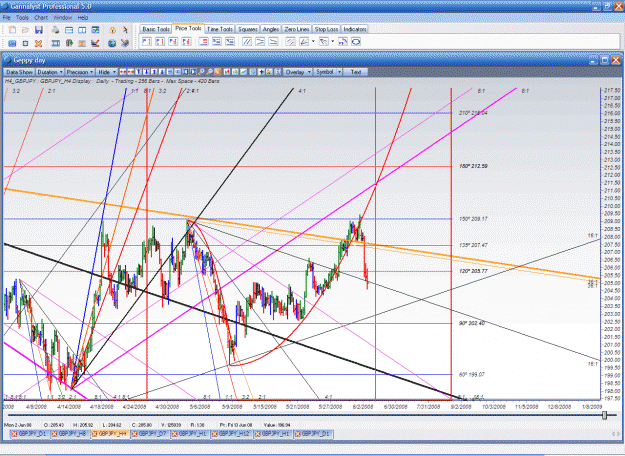Close the GBPJPY_D7 chart tab

tap(134, 434)
